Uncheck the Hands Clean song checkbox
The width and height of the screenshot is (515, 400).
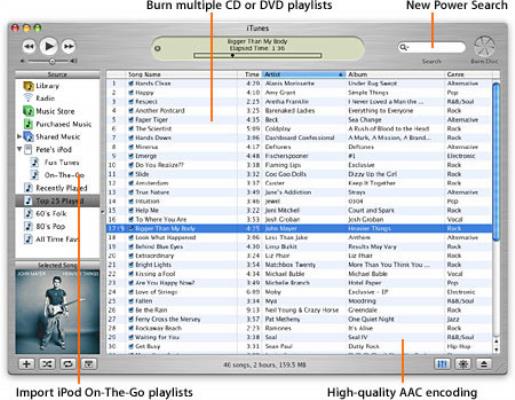tap(131, 83)
